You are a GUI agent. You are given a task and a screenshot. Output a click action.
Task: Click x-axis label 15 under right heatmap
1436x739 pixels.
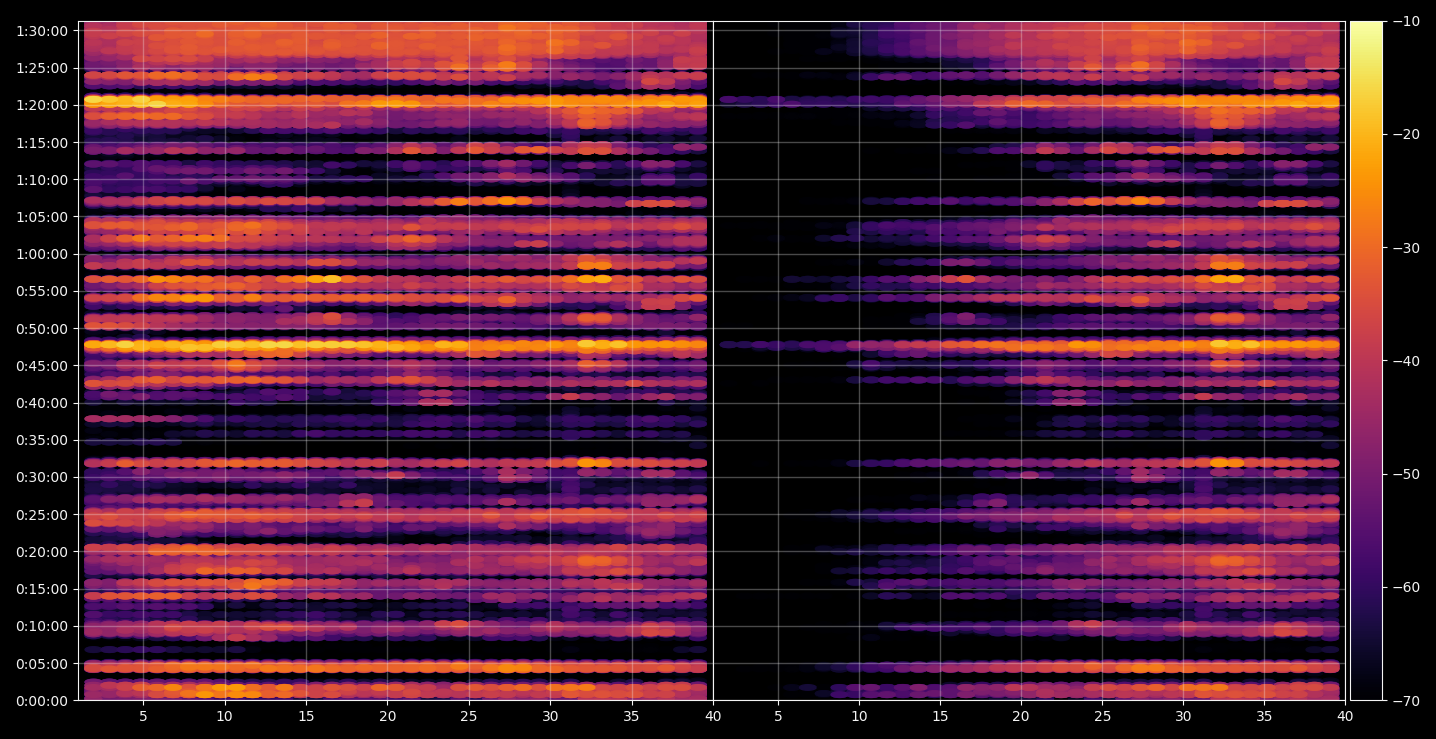pos(939,716)
